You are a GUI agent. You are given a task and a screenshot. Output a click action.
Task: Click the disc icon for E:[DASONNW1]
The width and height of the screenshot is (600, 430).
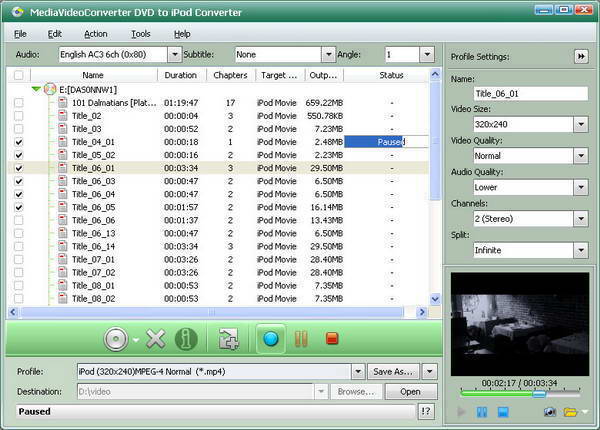tap(50, 90)
